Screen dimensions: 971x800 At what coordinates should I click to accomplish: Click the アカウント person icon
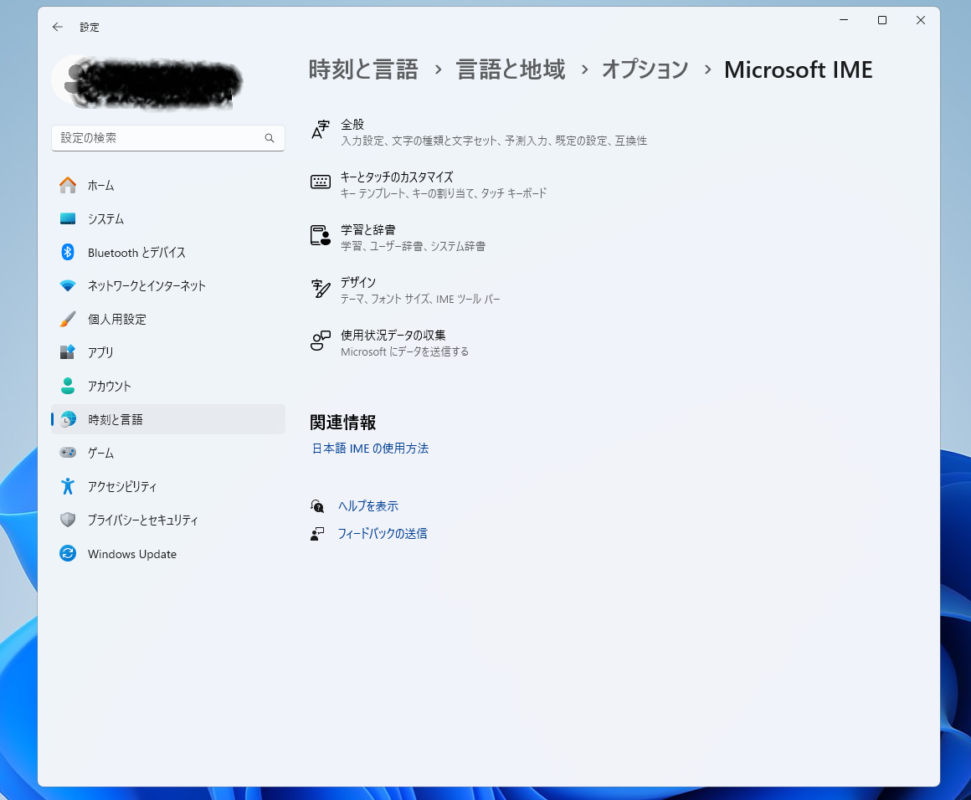click(67, 386)
